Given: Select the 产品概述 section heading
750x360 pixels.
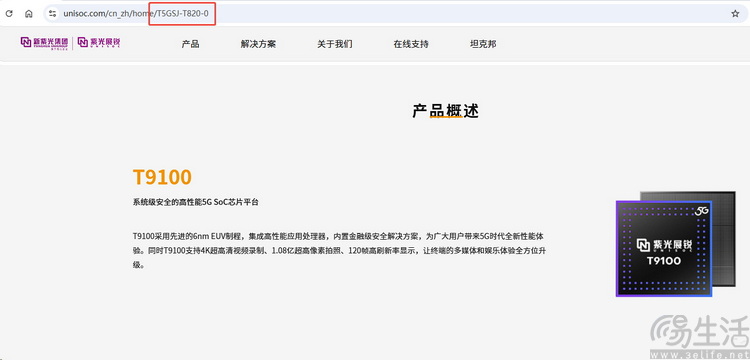Looking at the screenshot, I should 445,111.
